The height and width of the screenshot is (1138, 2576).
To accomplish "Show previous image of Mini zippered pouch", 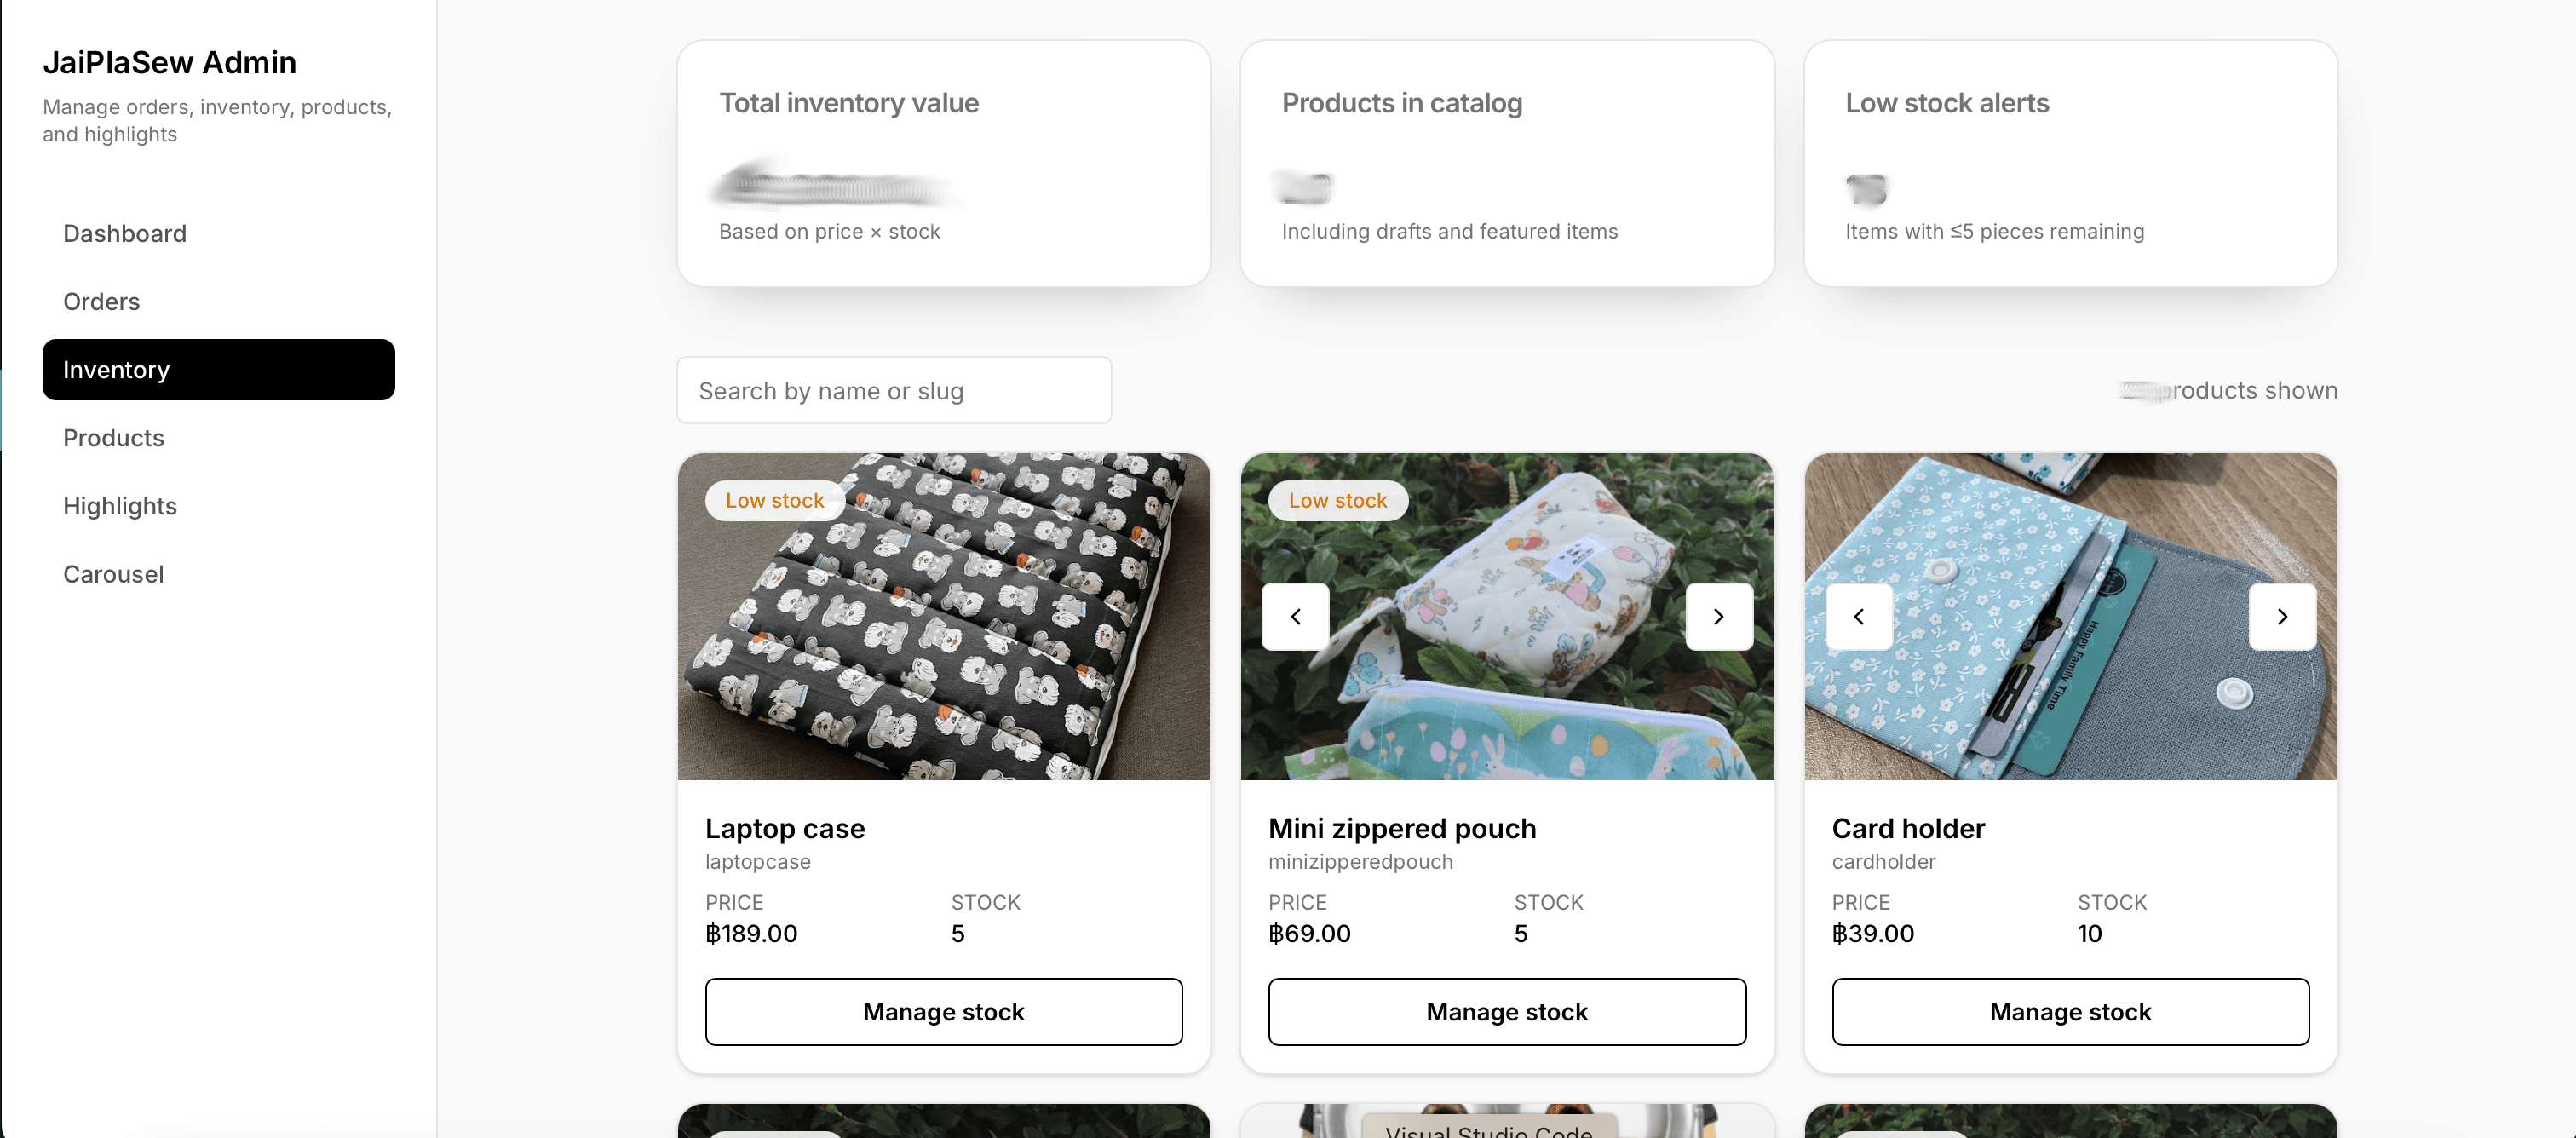I will (1295, 617).
